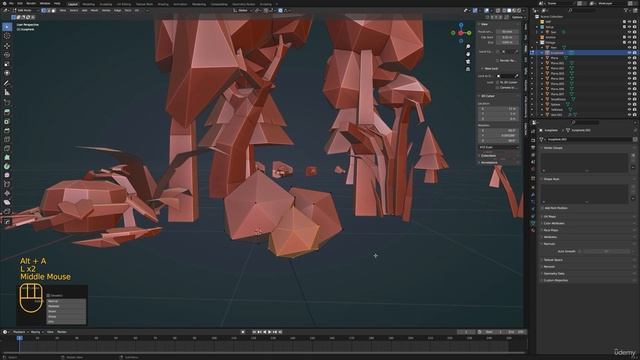Select the Extrude Region tool
640x360 pixels.
[7, 112]
